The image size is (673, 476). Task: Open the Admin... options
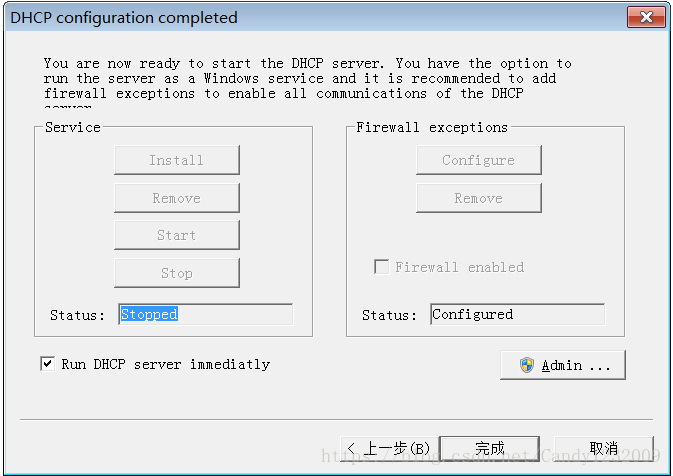[x=563, y=365]
